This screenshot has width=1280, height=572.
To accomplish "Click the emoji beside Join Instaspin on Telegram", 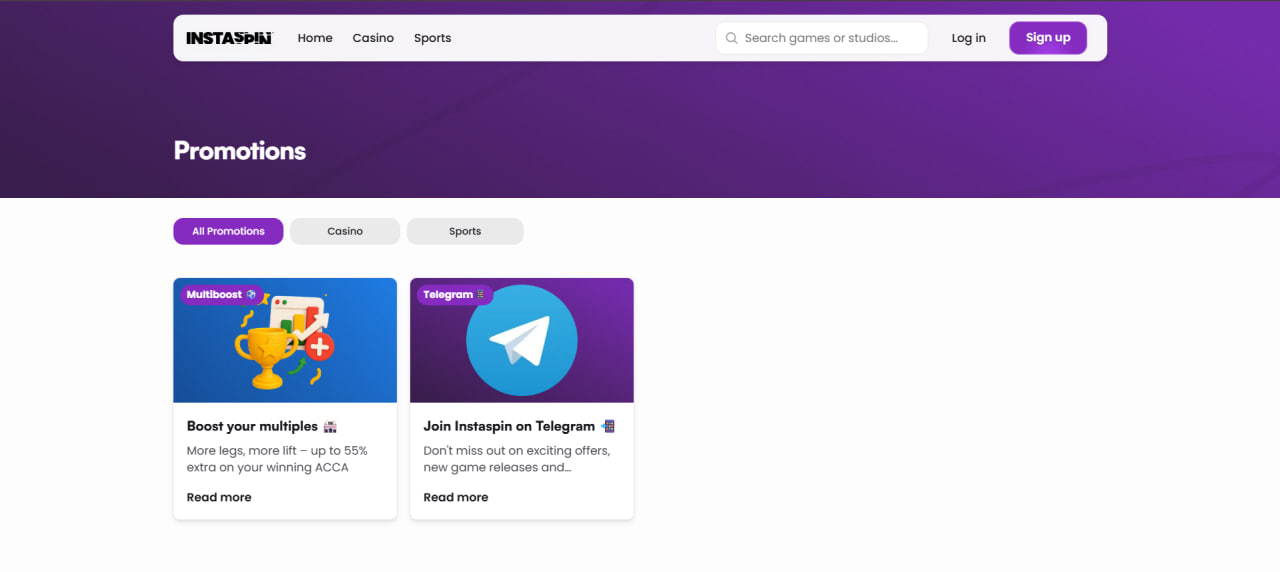I will [608, 427].
